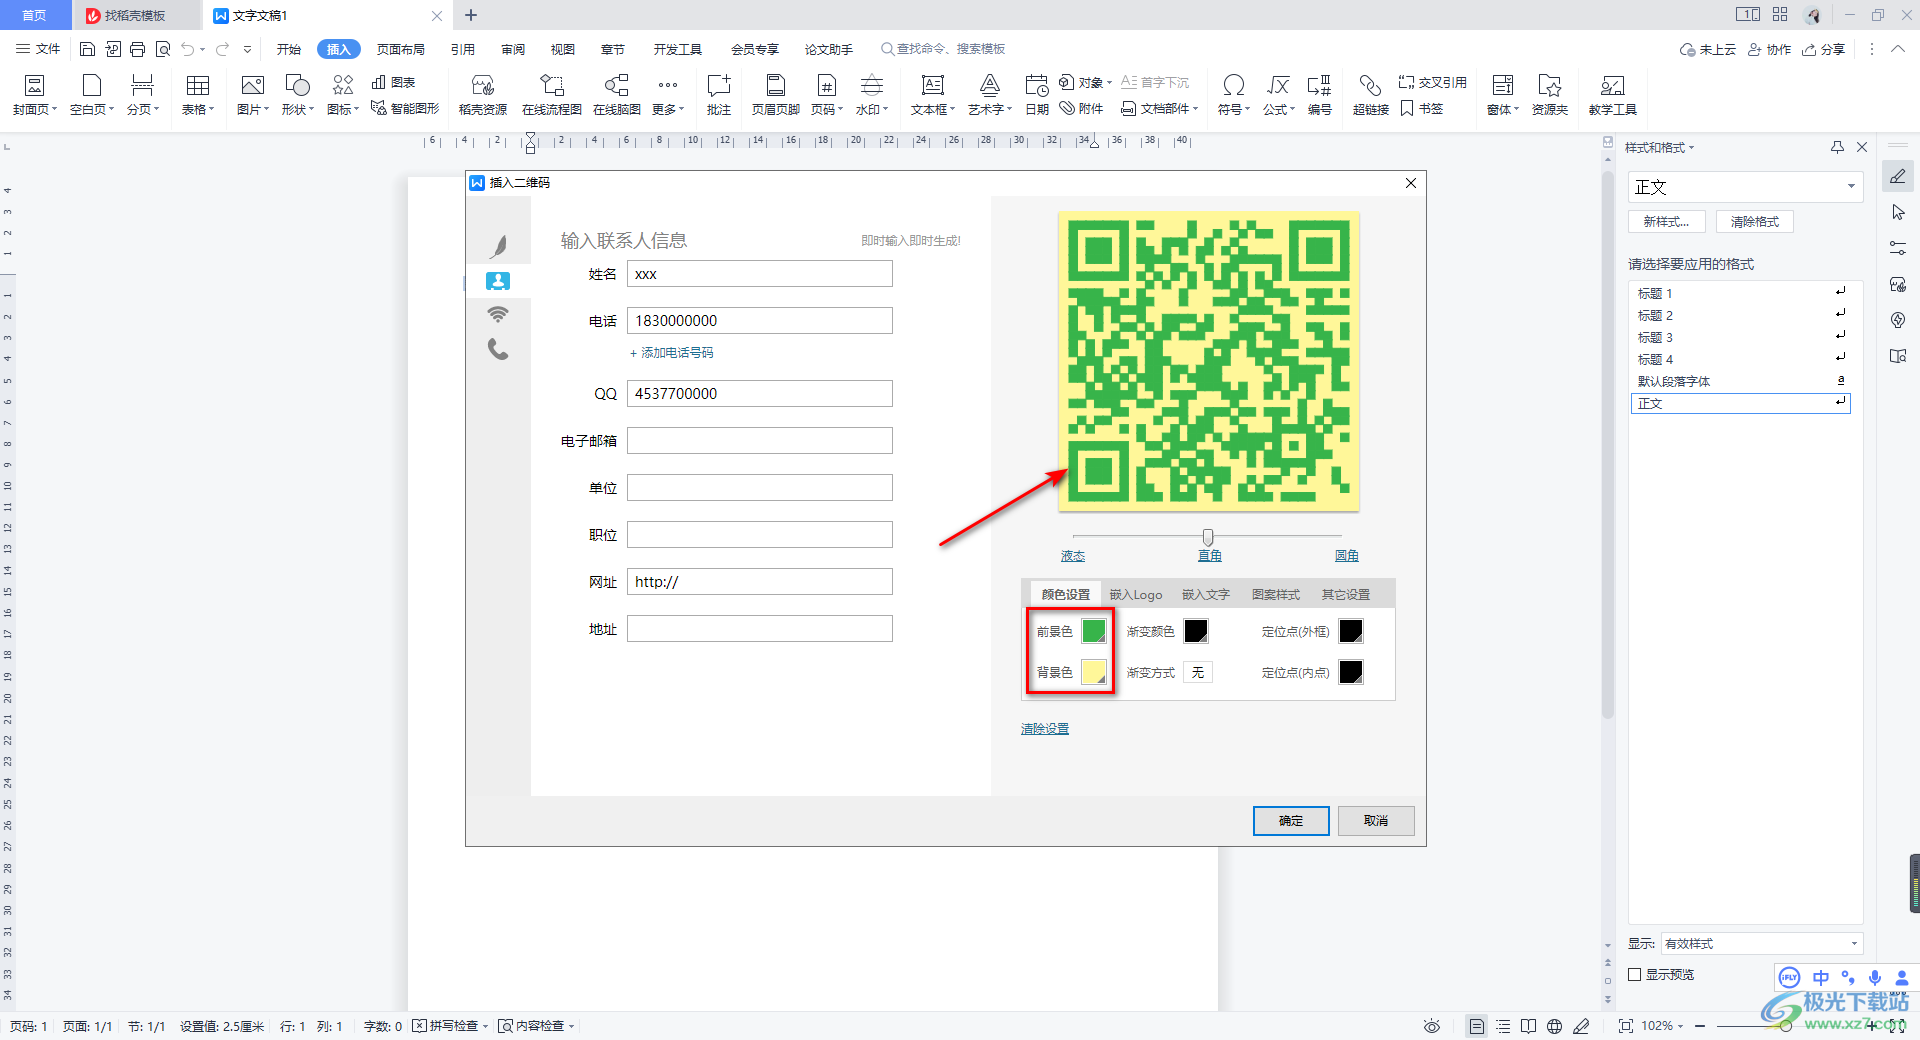Switch to the 图案样式 tab

pyautogui.click(x=1276, y=594)
